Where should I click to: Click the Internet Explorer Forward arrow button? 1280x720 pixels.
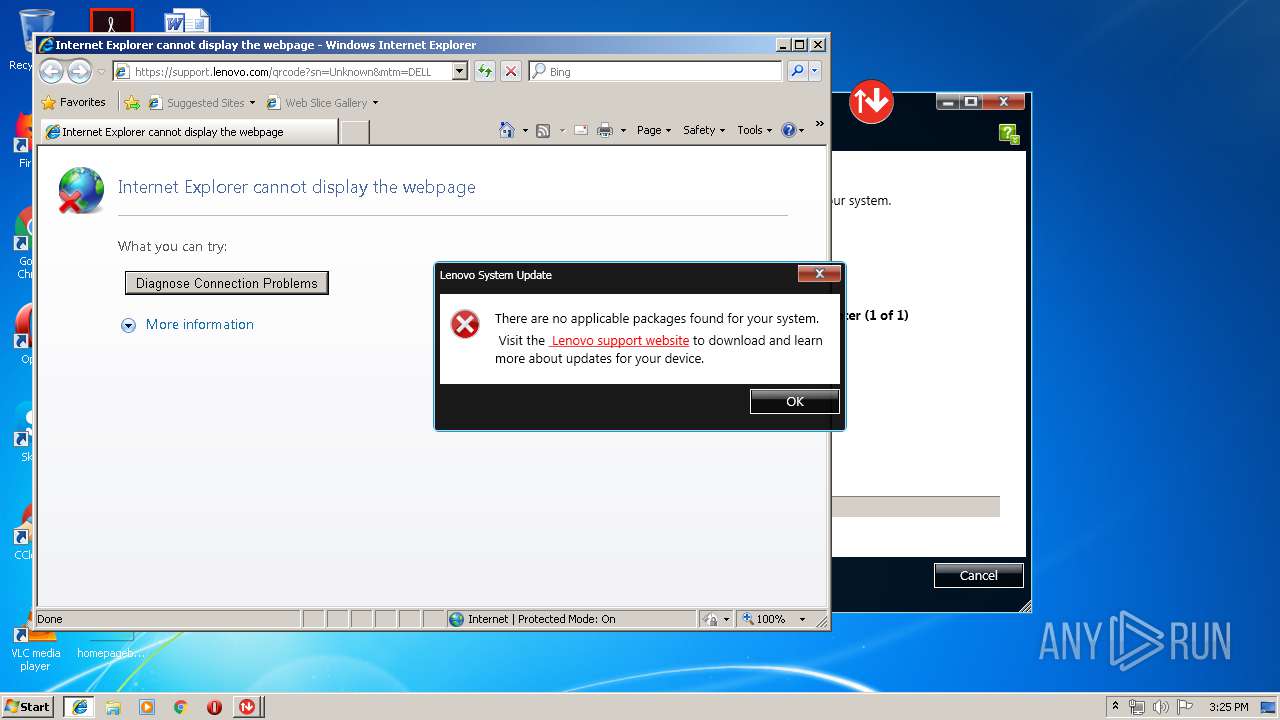[79, 71]
